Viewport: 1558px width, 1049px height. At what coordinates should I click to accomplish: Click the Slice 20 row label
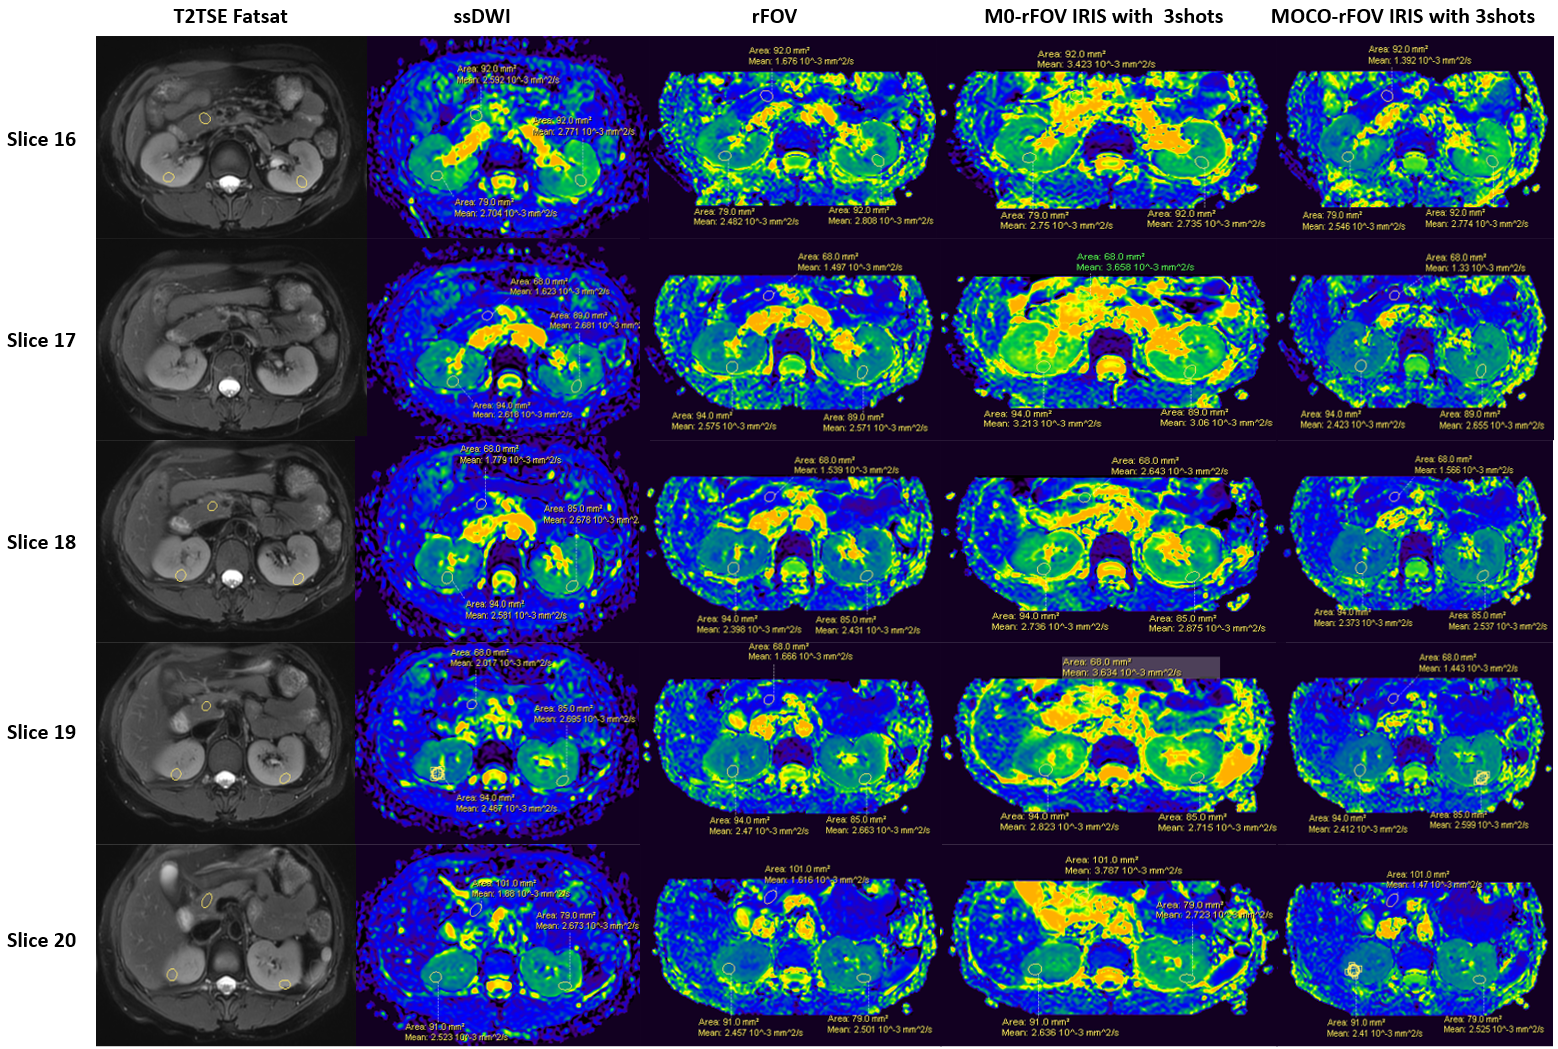[x=41, y=941]
